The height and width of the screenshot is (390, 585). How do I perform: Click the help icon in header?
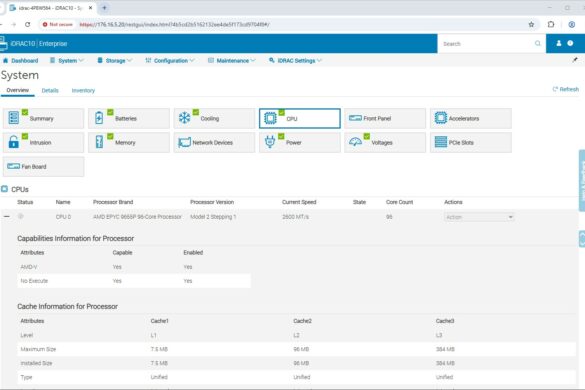570,43
